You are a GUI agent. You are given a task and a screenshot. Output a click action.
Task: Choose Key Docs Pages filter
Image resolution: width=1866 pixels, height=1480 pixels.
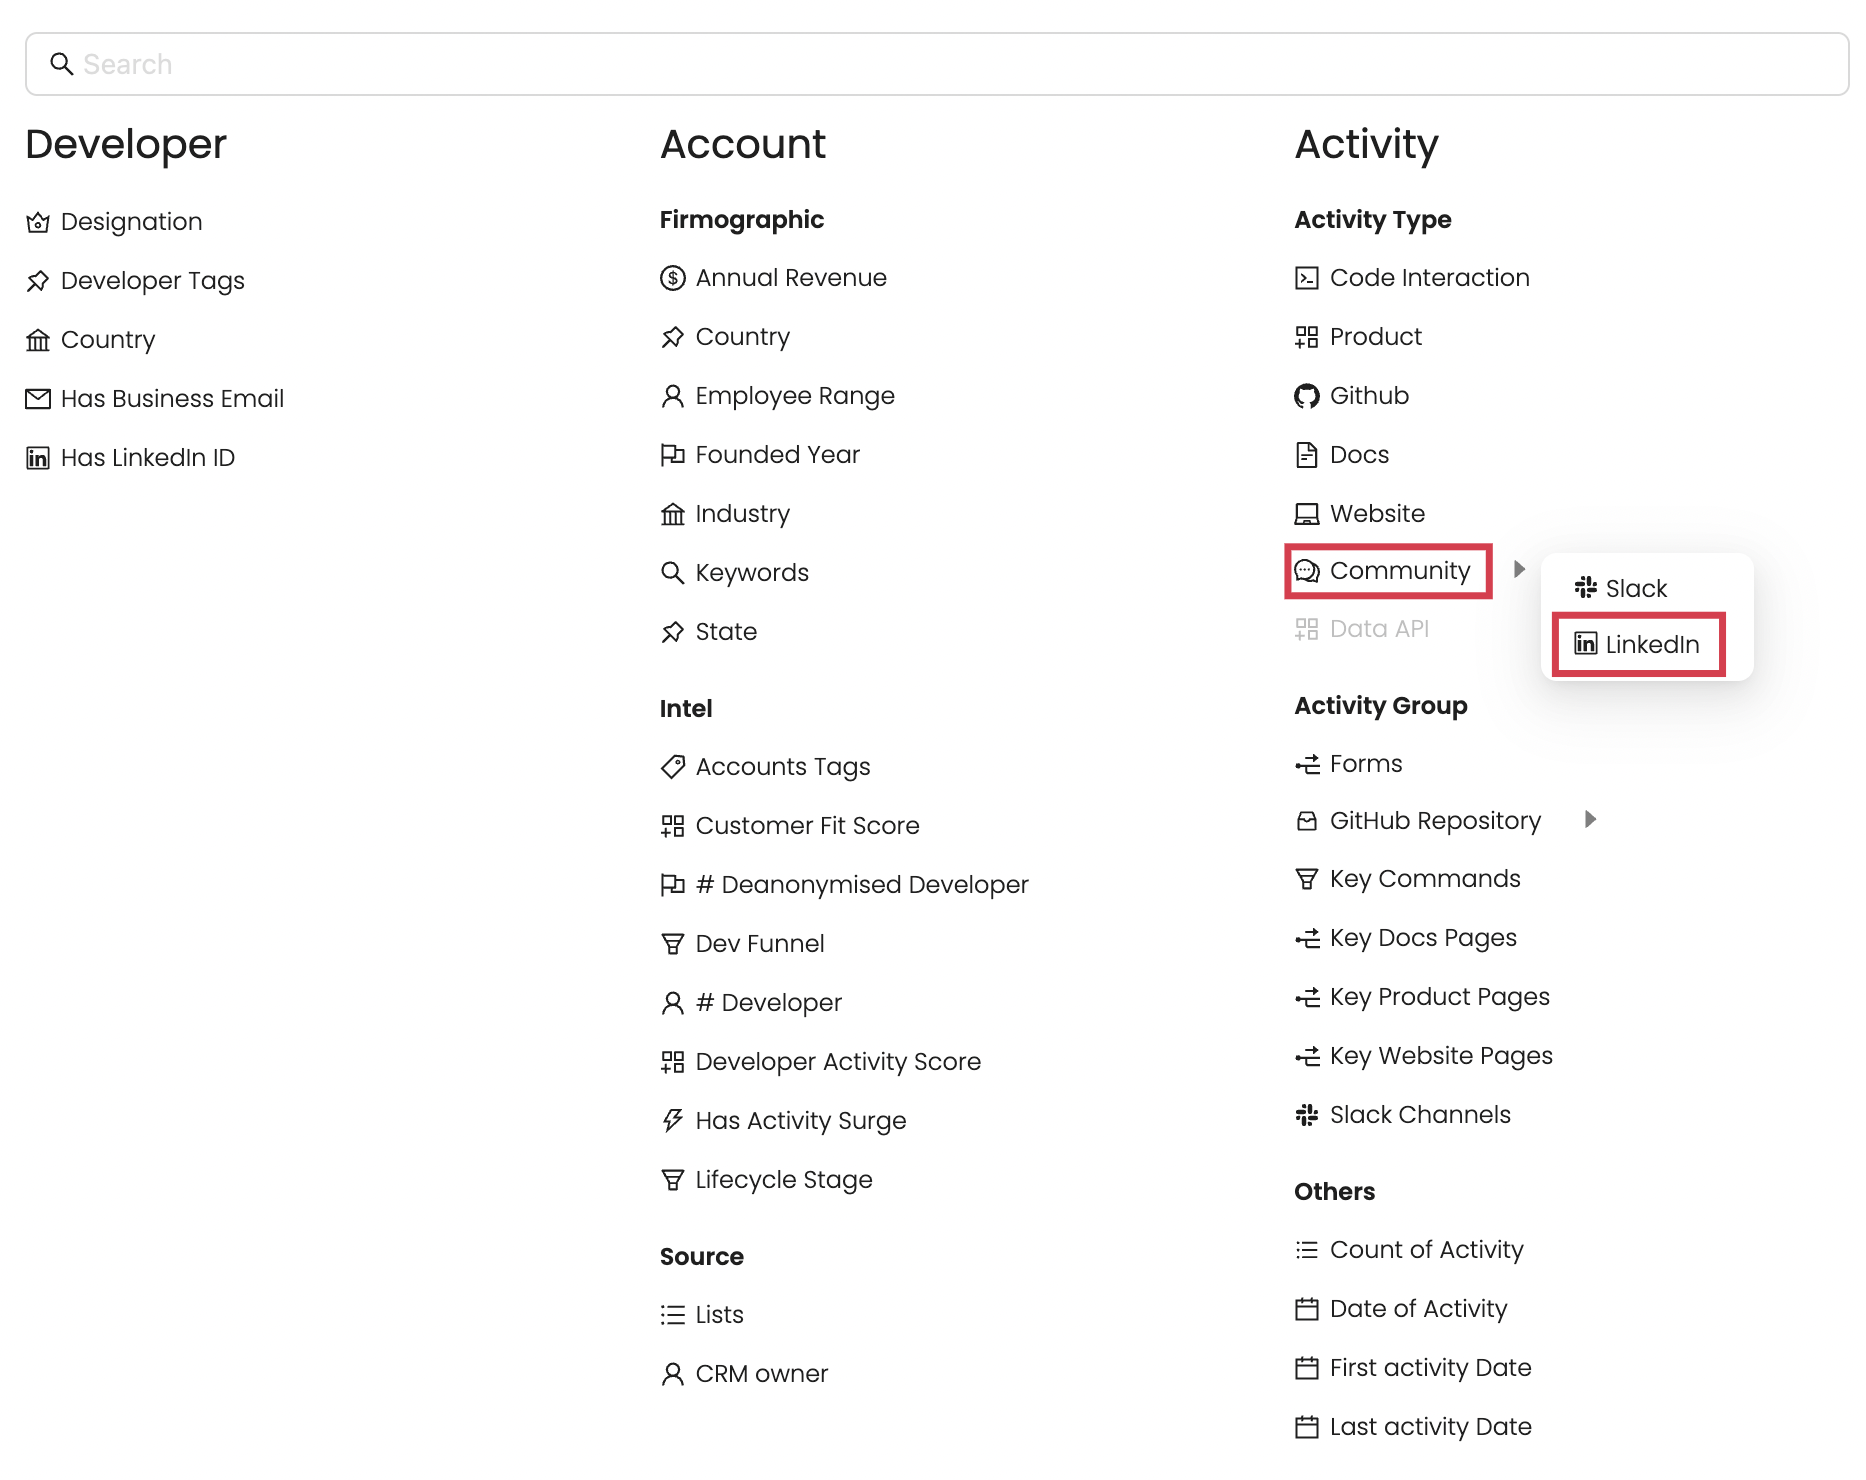click(x=1422, y=938)
